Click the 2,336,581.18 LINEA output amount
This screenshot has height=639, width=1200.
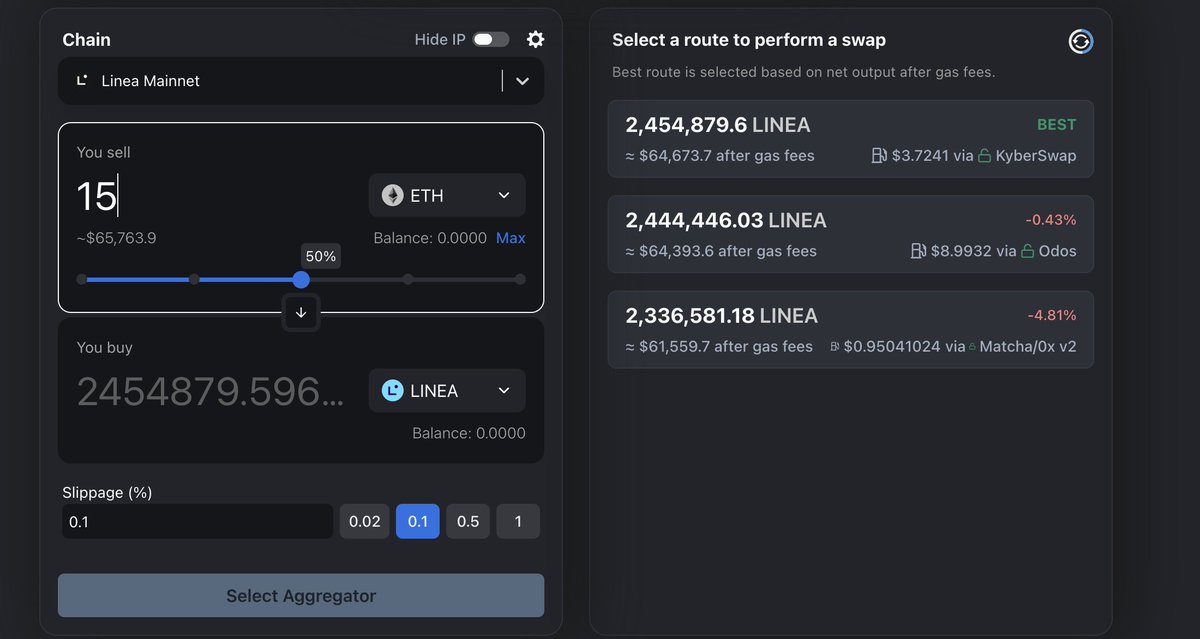722,316
